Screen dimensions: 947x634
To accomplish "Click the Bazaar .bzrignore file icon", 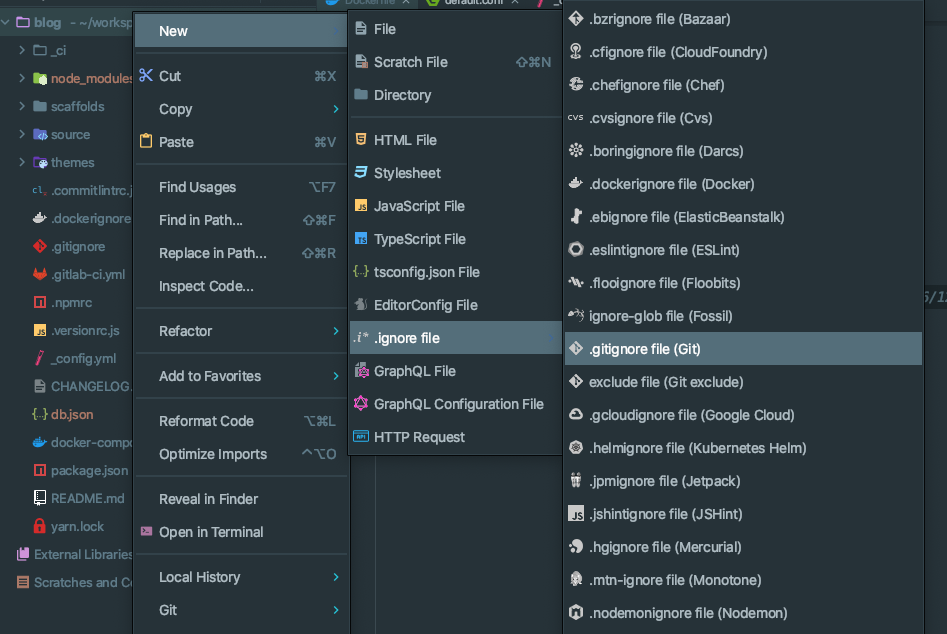I will pos(576,19).
